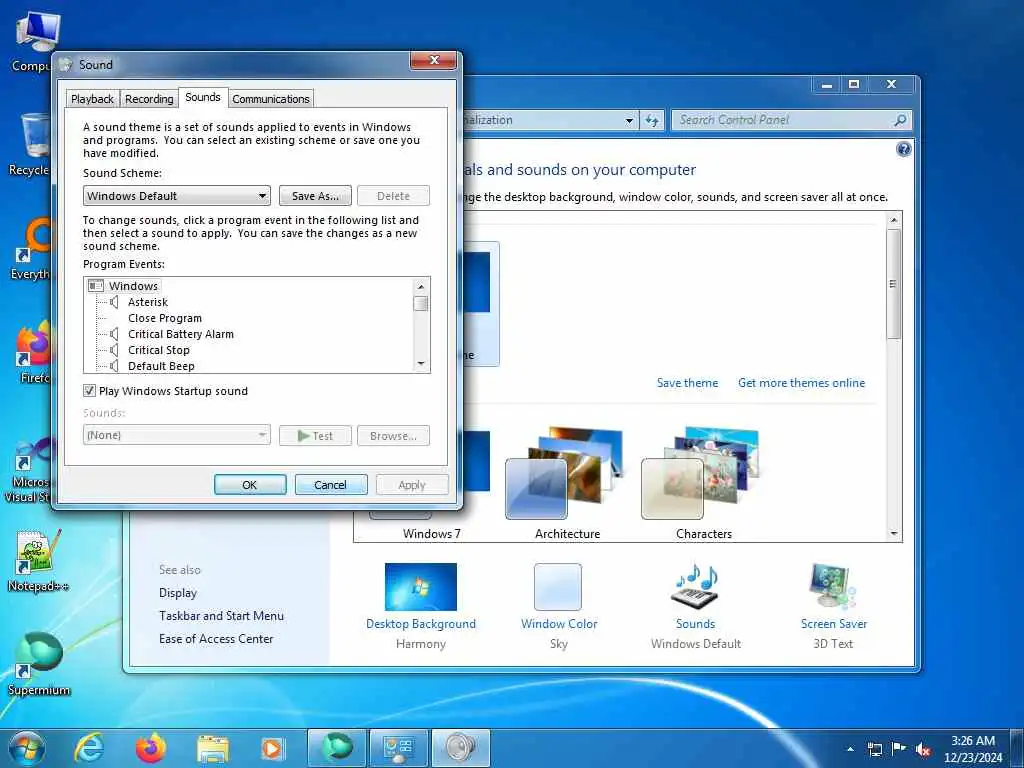Open the Window Color Sky icon

pyautogui.click(x=558, y=586)
